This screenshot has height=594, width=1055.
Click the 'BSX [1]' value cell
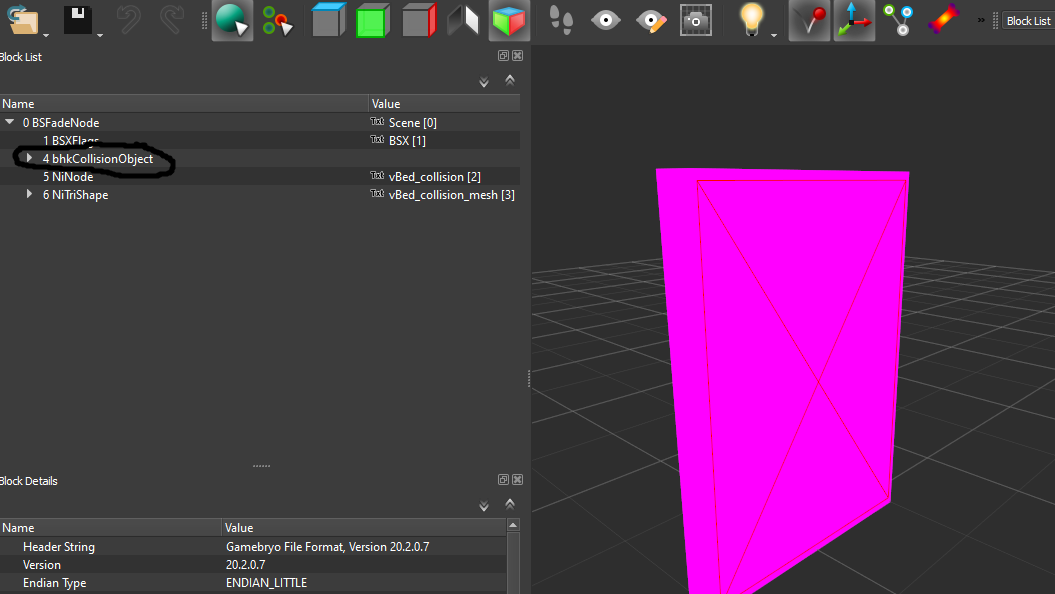407,141
